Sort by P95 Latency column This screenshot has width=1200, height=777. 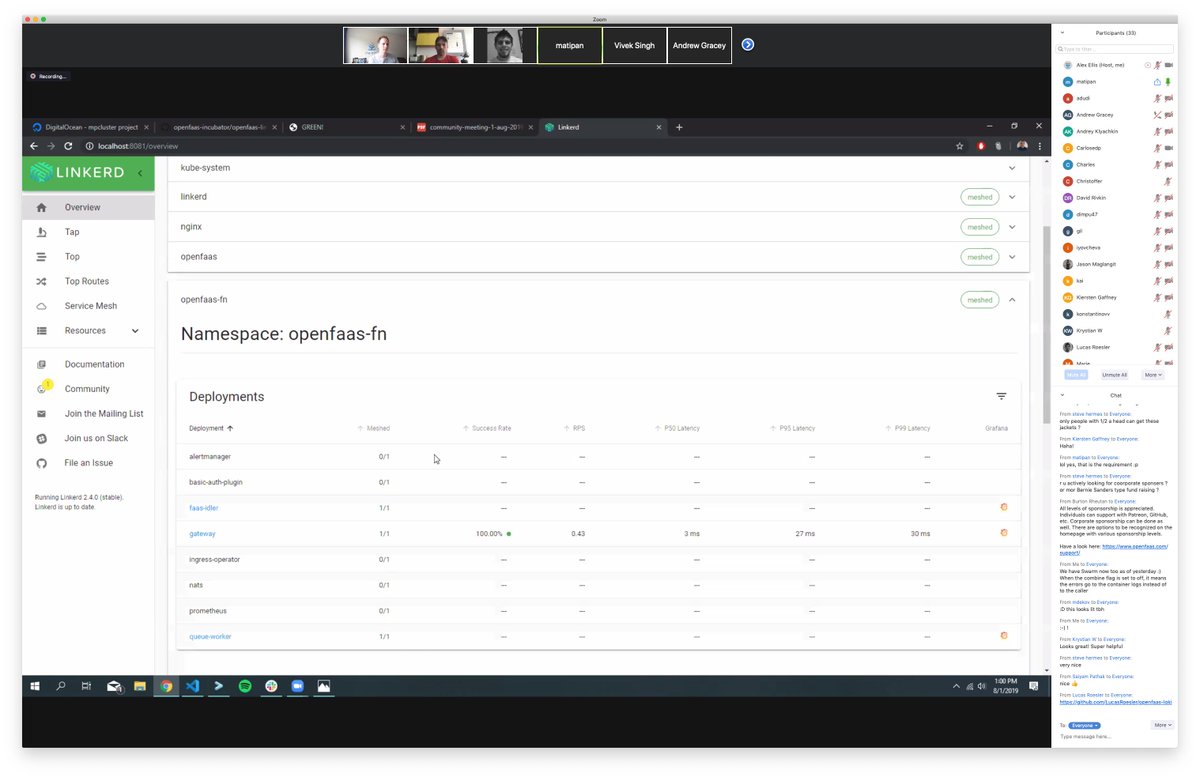[792, 428]
